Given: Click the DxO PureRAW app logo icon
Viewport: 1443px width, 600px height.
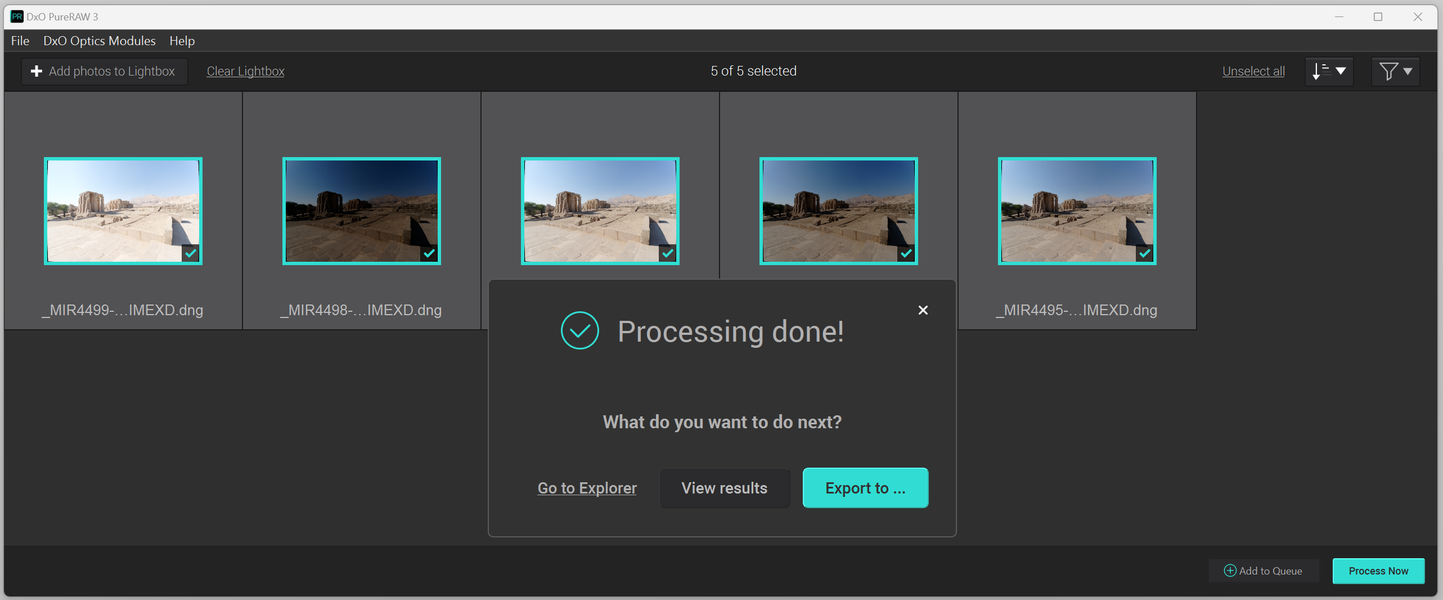Looking at the screenshot, I should point(17,17).
